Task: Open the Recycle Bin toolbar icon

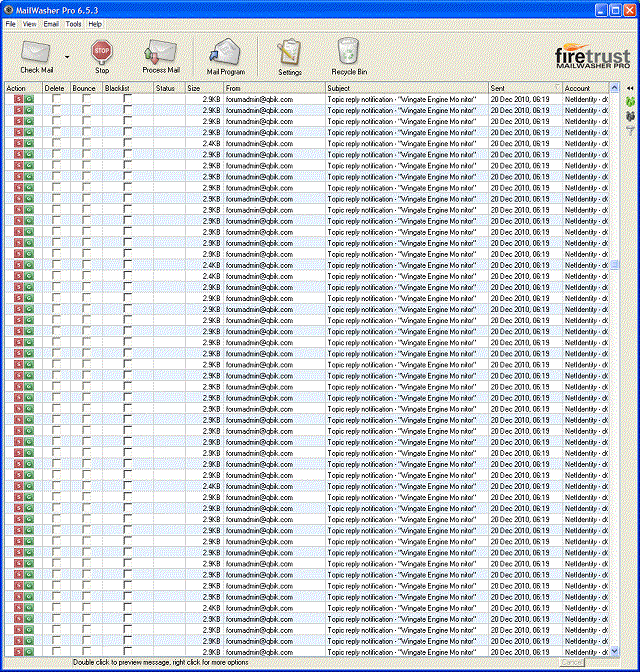Action: pyautogui.click(x=348, y=51)
